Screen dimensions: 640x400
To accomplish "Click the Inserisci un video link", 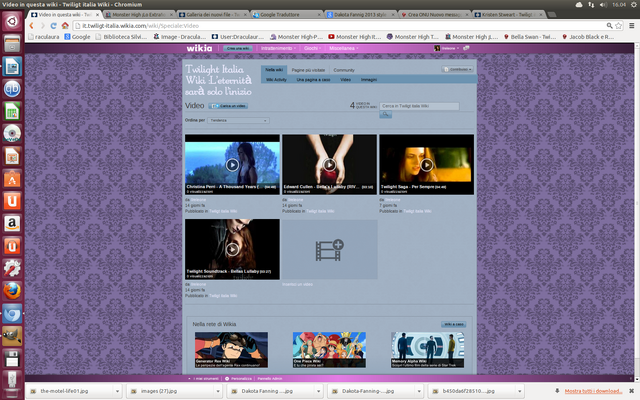I will [x=297, y=284].
